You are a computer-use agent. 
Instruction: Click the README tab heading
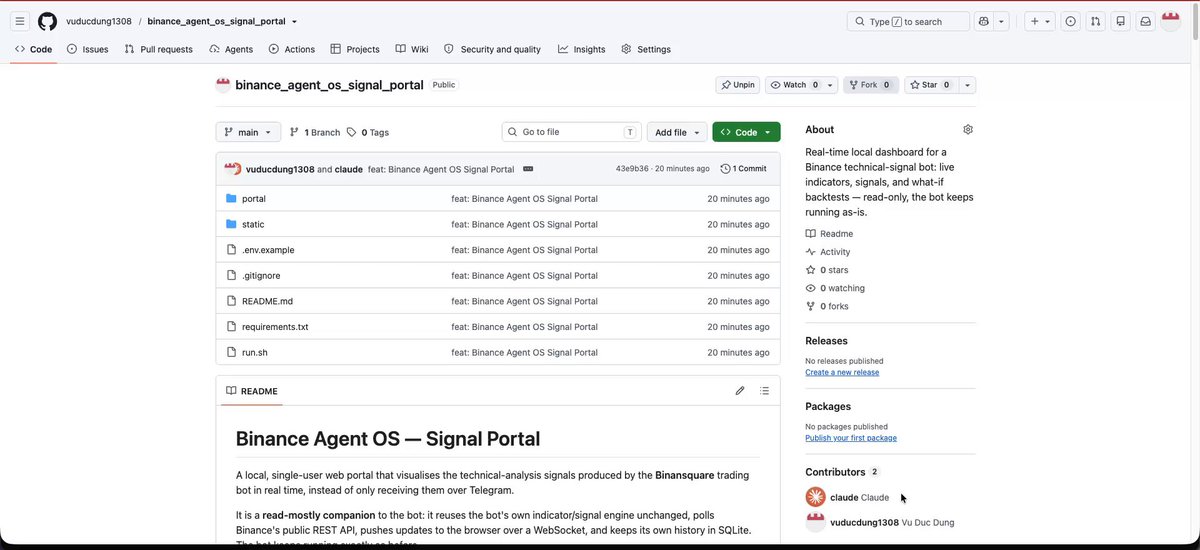click(x=252, y=391)
